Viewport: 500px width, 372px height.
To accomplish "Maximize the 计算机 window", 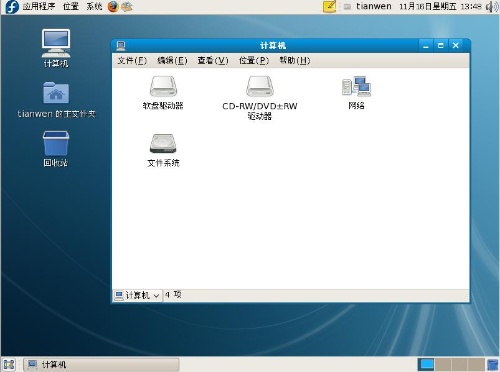I will coord(441,46).
